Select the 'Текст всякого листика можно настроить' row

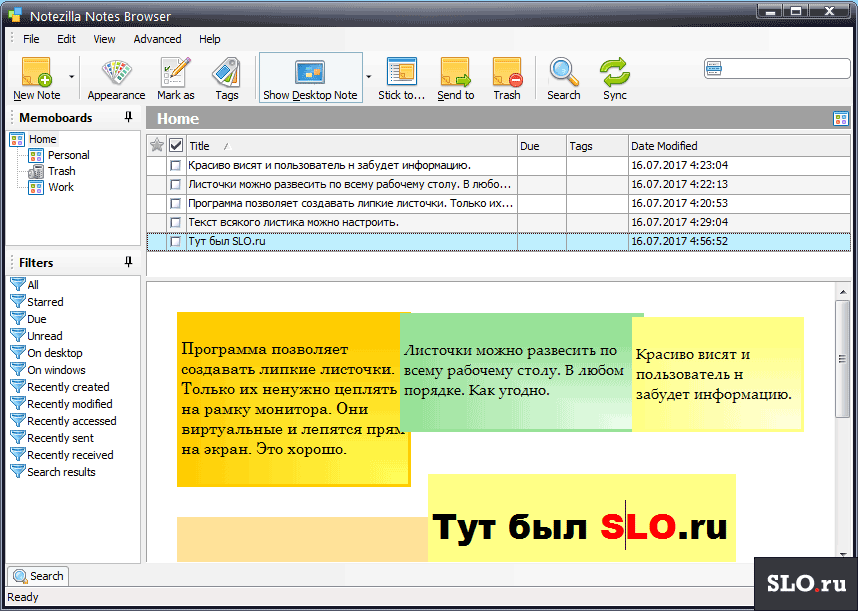click(x=498, y=223)
